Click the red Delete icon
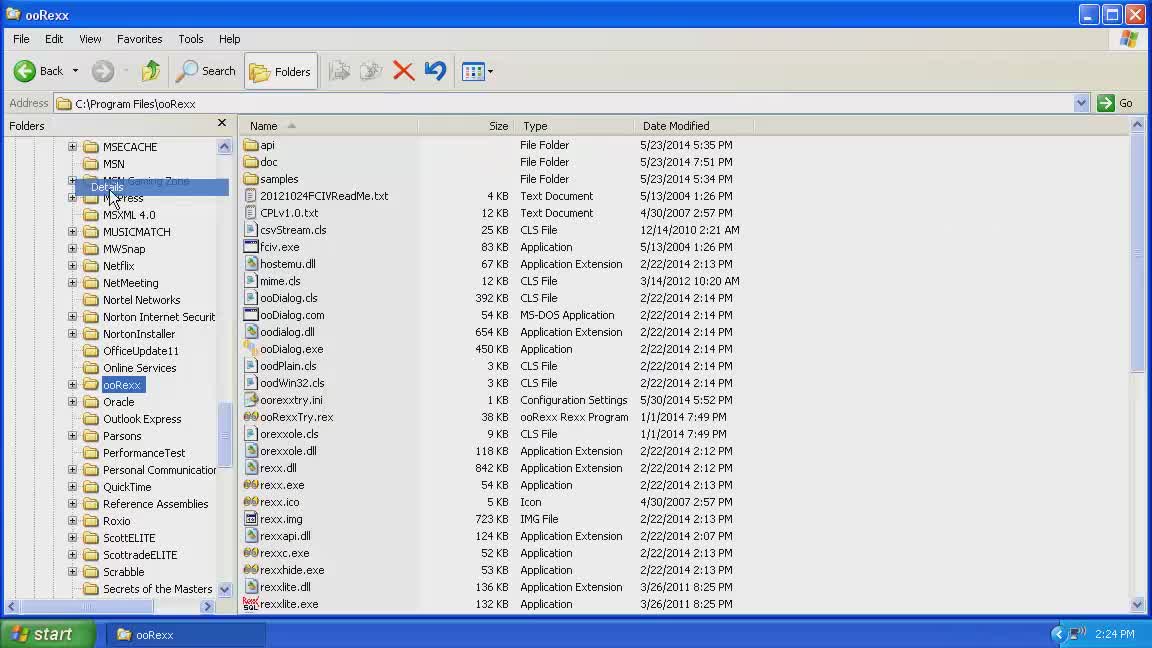 (x=403, y=71)
